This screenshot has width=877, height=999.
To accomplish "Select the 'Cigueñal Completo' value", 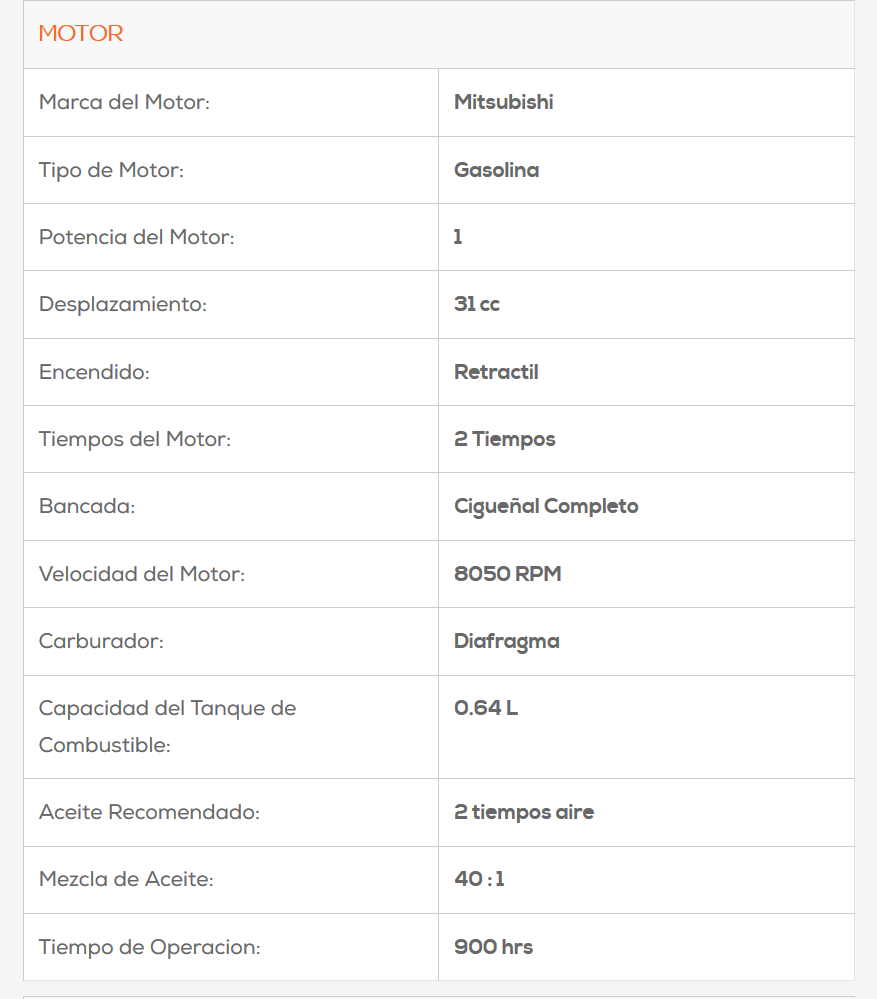I will click(x=546, y=506).
